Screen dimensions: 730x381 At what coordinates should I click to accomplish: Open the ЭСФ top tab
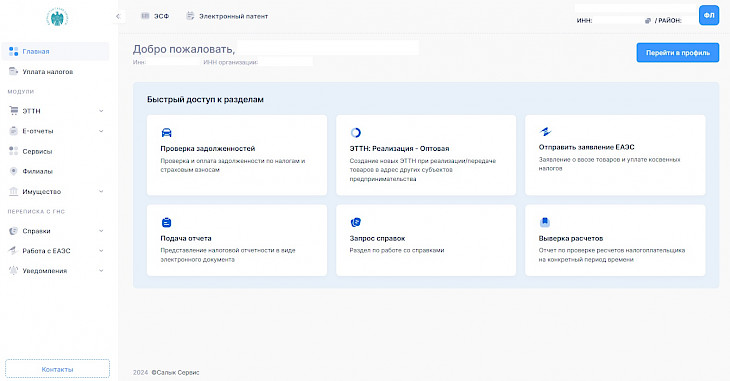[x=155, y=16]
